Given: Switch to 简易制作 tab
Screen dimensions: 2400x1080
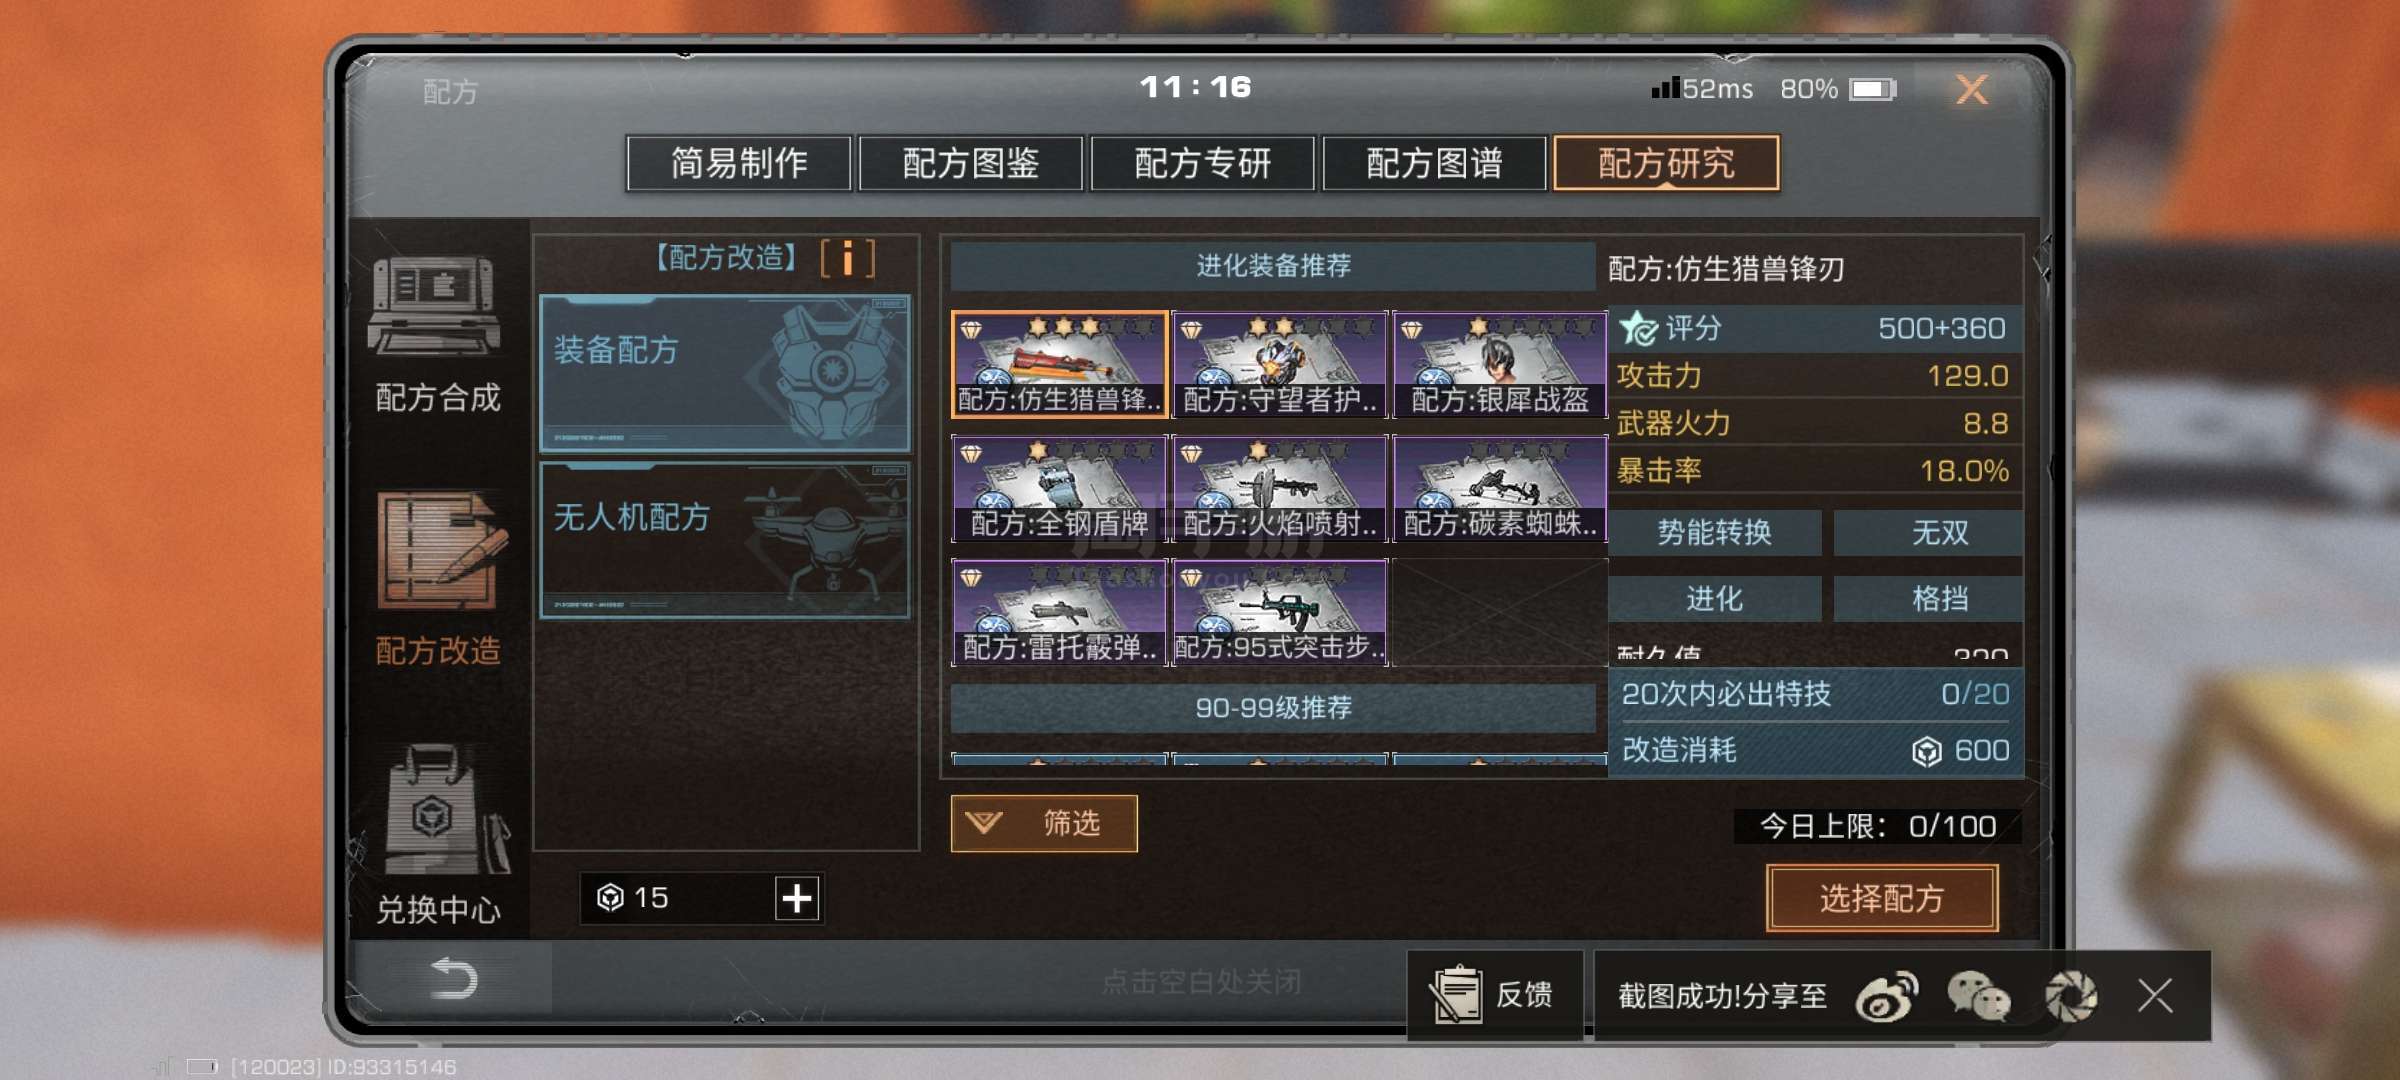Looking at the screenshot, I should [x=739, y=163].
